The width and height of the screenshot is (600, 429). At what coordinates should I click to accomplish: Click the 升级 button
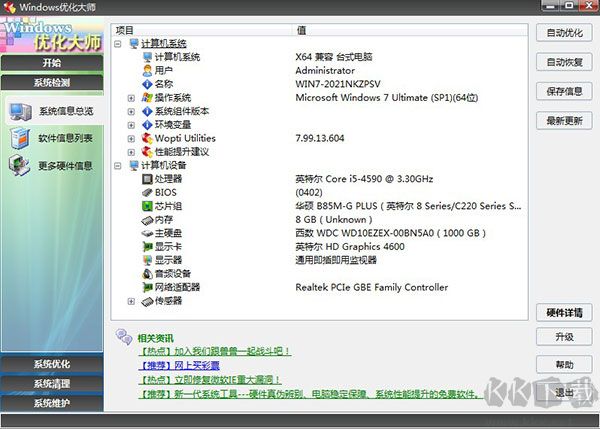[x=564, y=337]
